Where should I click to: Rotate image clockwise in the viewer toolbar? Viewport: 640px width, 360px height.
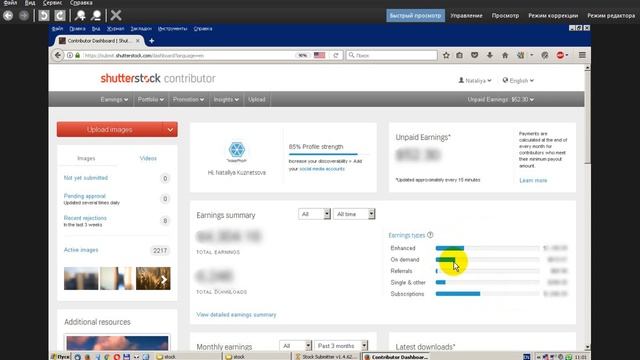point(60,16)
